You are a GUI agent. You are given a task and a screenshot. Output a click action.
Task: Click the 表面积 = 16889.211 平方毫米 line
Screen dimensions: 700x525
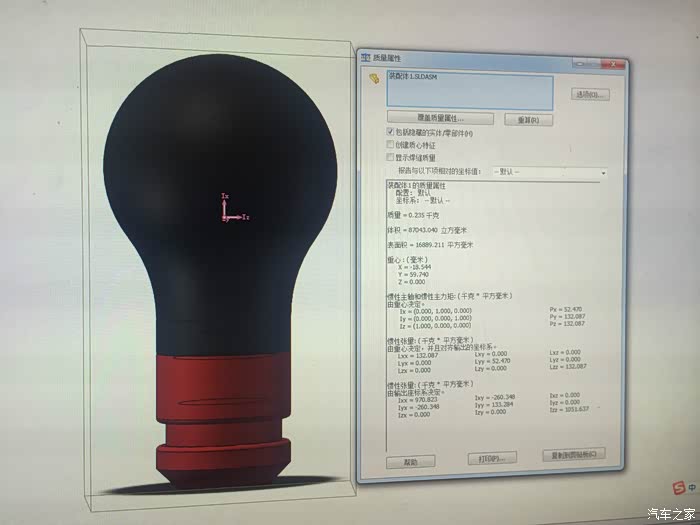(430, 245)
